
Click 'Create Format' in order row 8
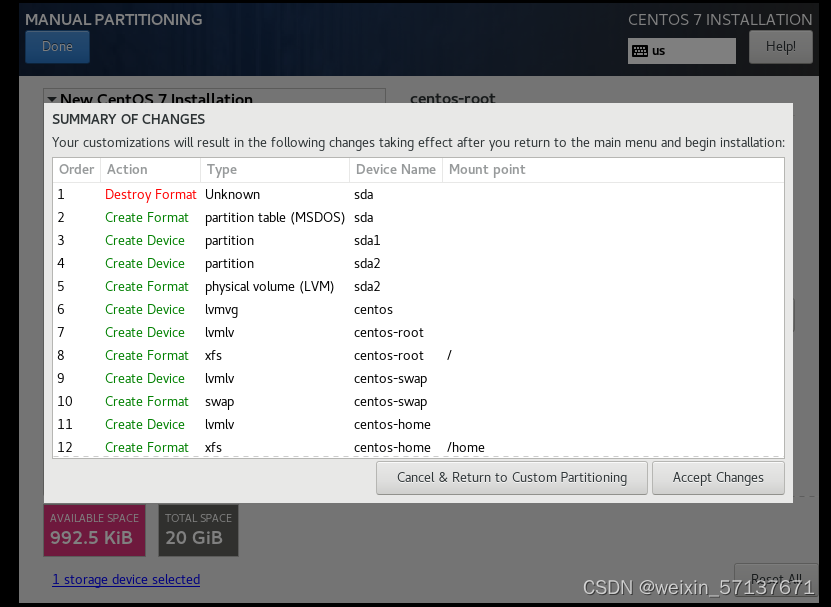pos(147,356)
